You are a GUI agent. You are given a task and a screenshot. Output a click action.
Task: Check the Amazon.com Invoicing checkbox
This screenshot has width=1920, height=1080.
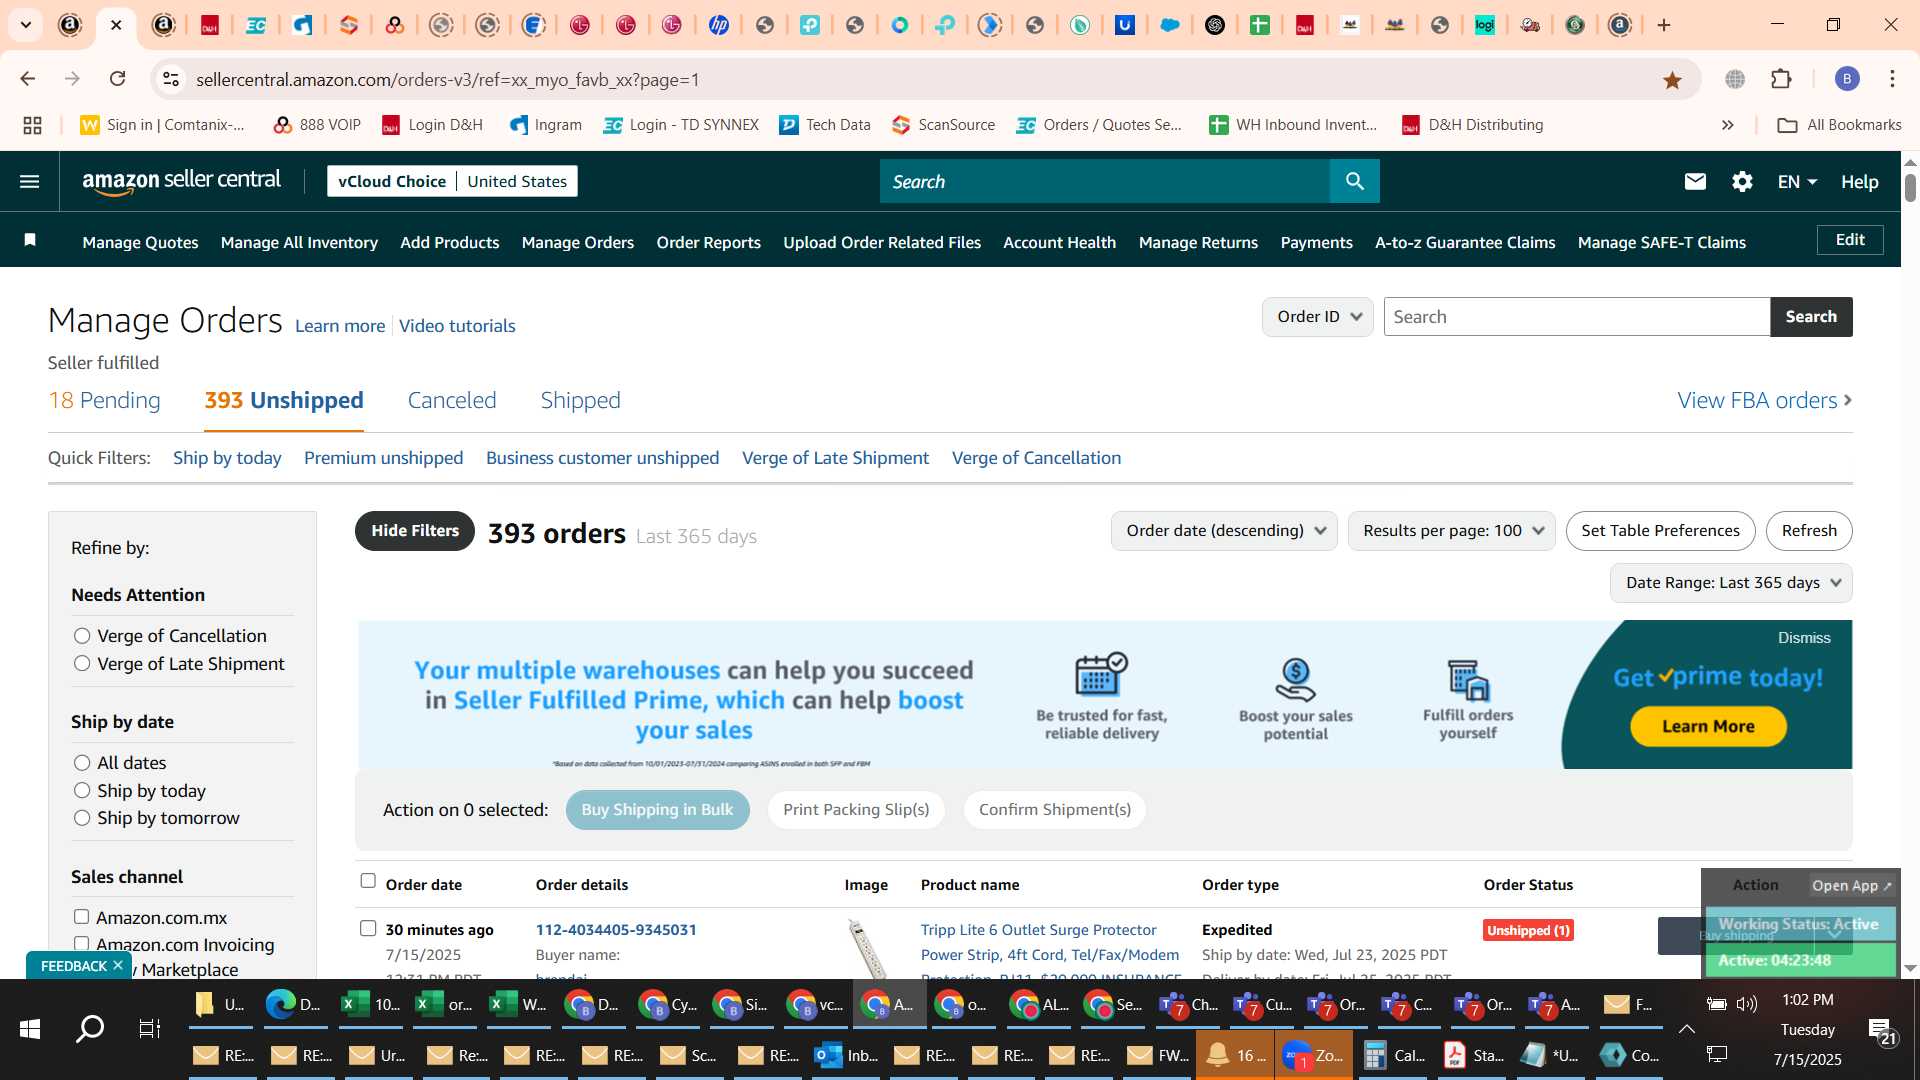(x=82, y=944)
